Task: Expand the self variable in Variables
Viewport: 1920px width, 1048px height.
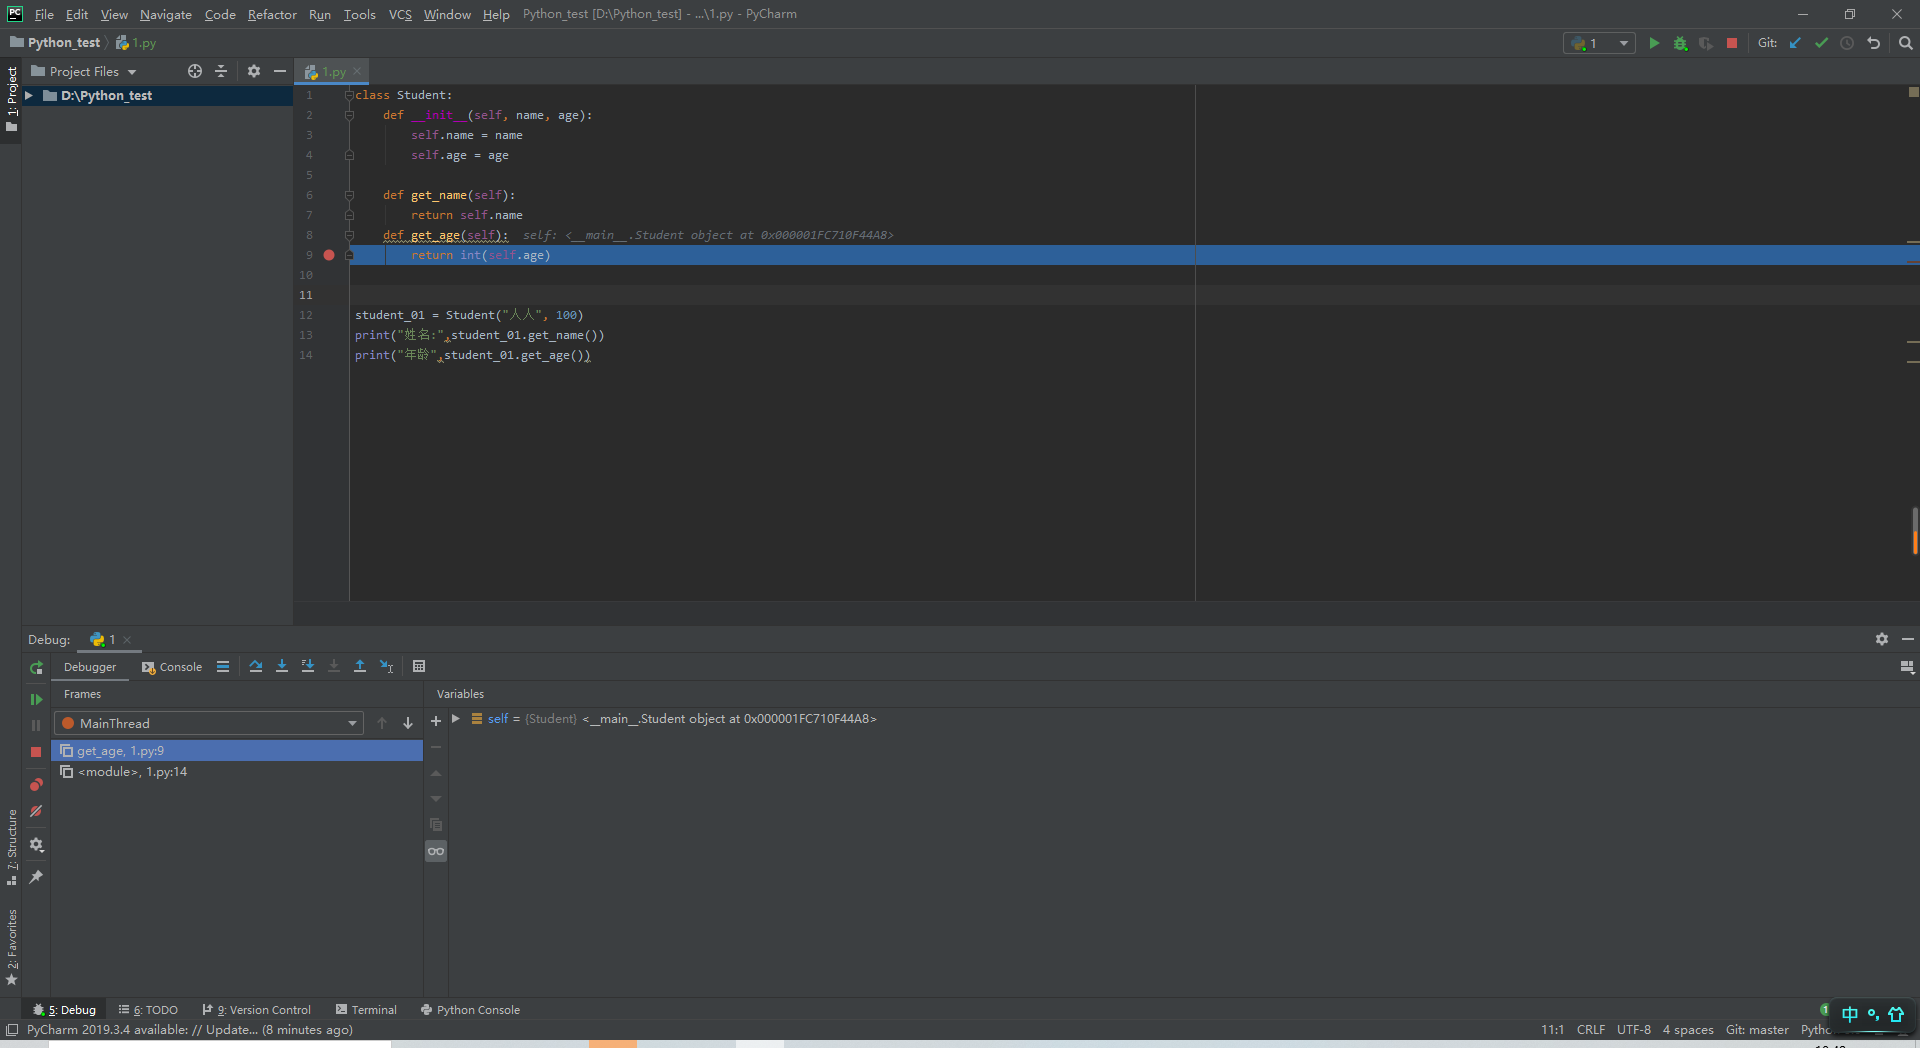Action: click(456, 719)
